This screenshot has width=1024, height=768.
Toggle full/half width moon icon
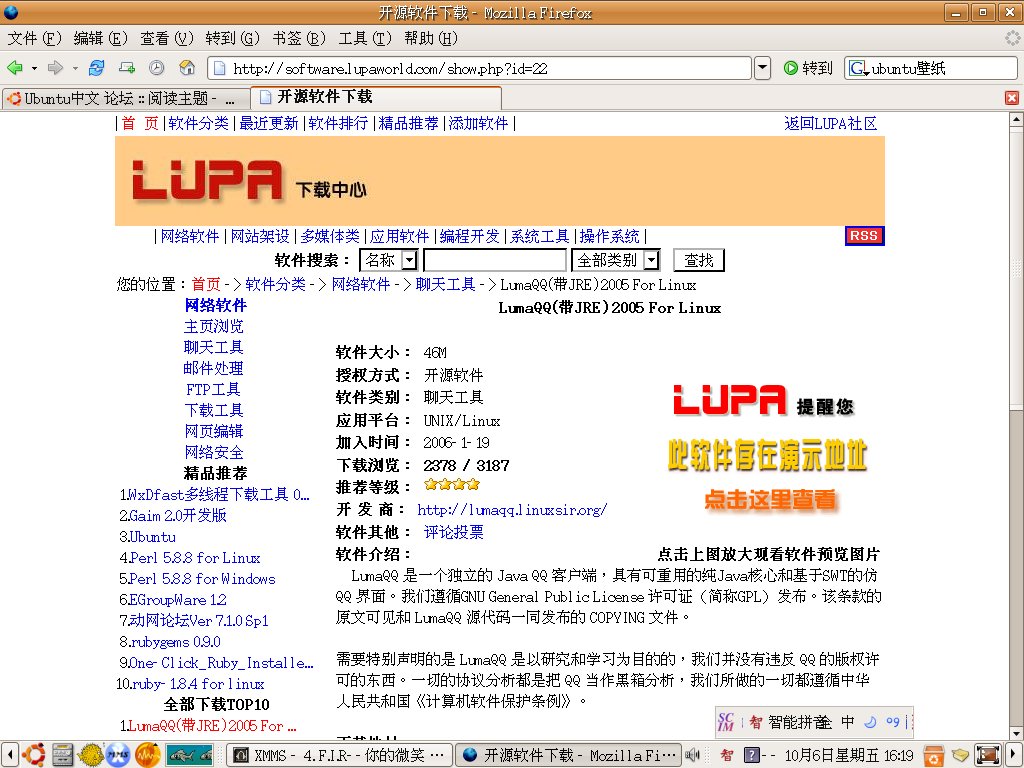[x=870, y=722]
